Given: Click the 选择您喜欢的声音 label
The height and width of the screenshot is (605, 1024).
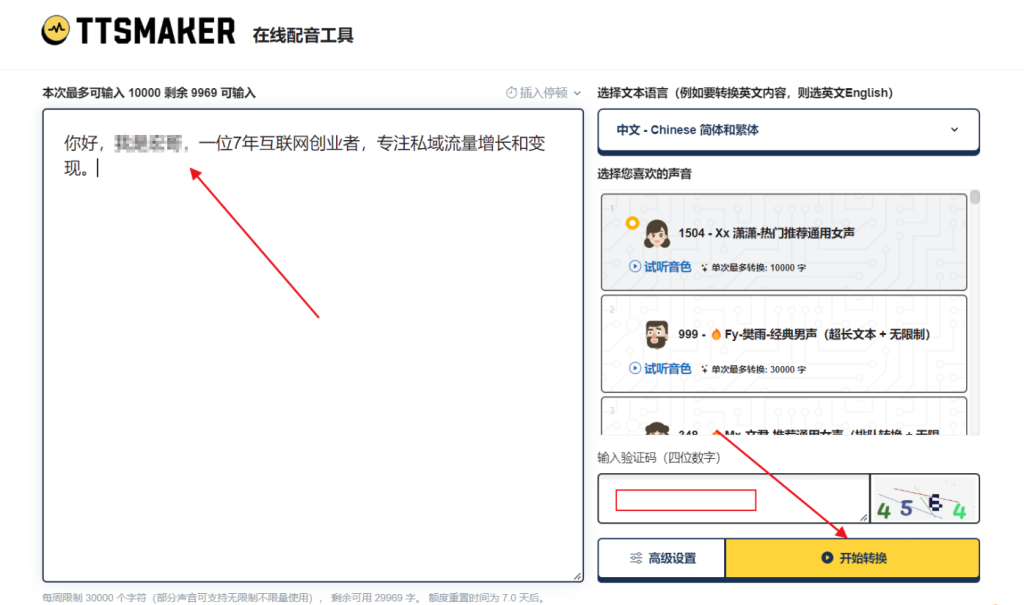Looking at the screenshot, I should [645, 174].
